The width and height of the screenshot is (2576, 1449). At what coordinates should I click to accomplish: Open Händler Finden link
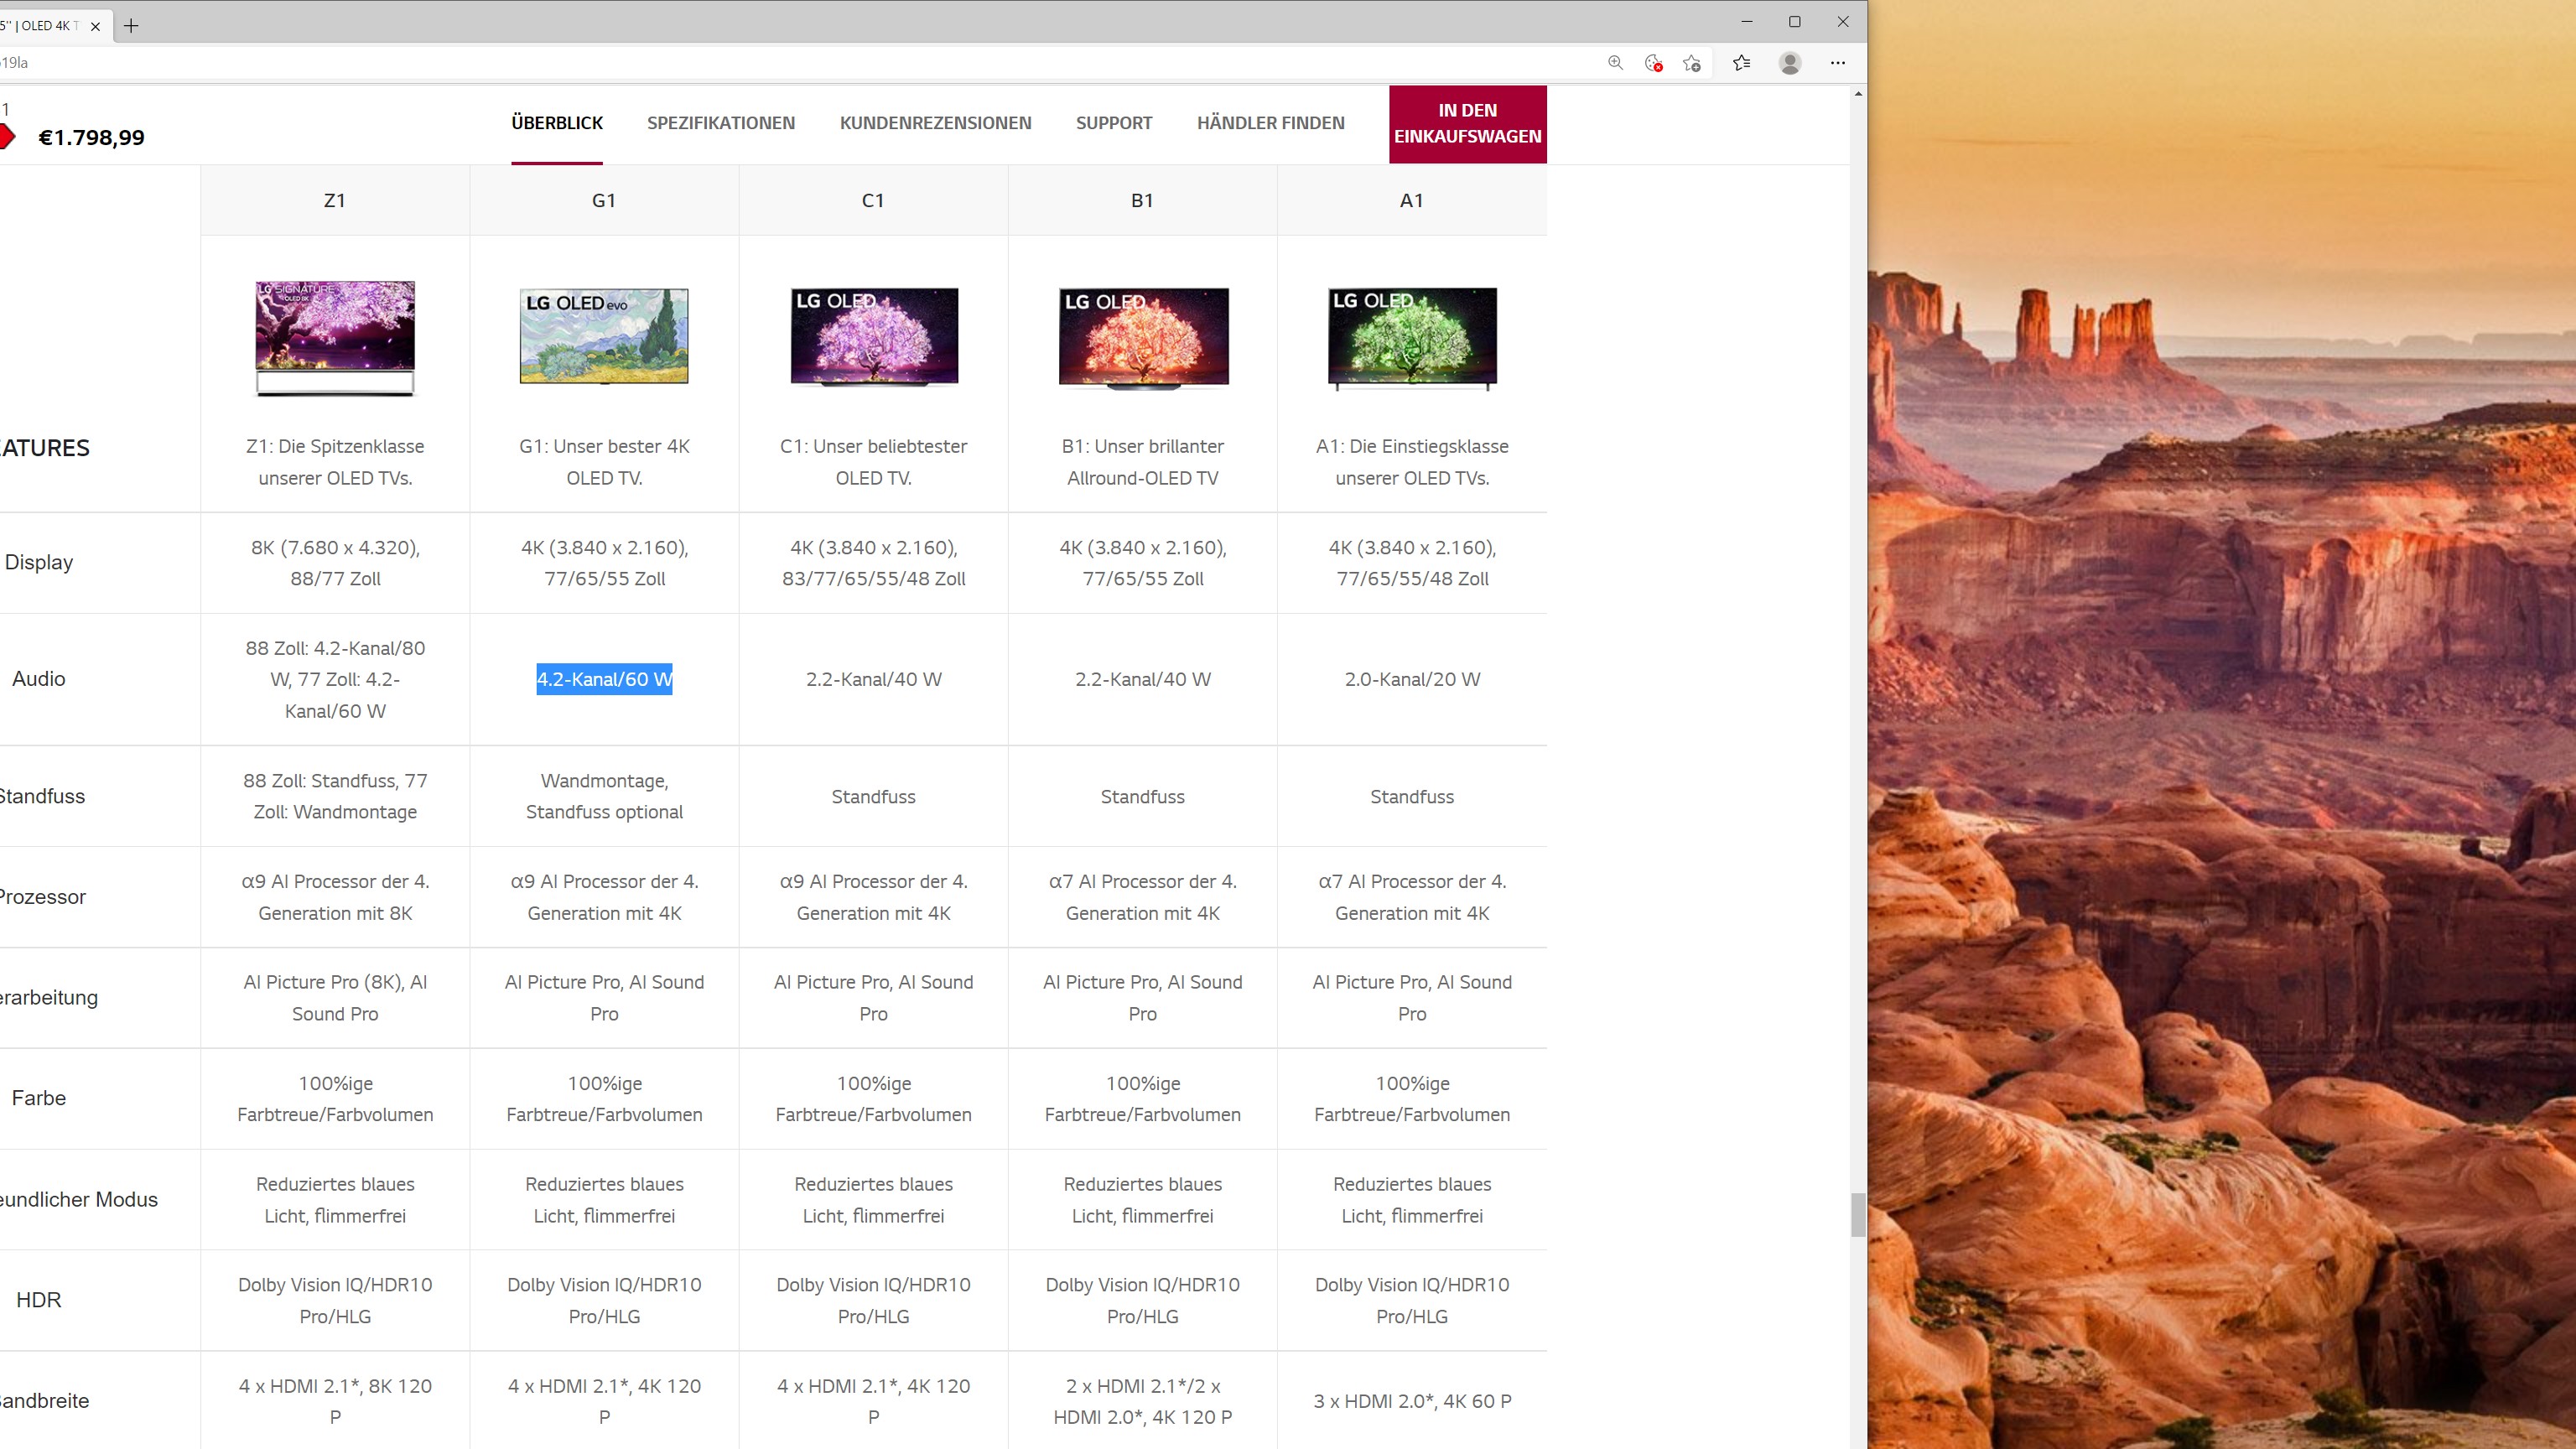pyautogui.click(x=1270, y=123)
